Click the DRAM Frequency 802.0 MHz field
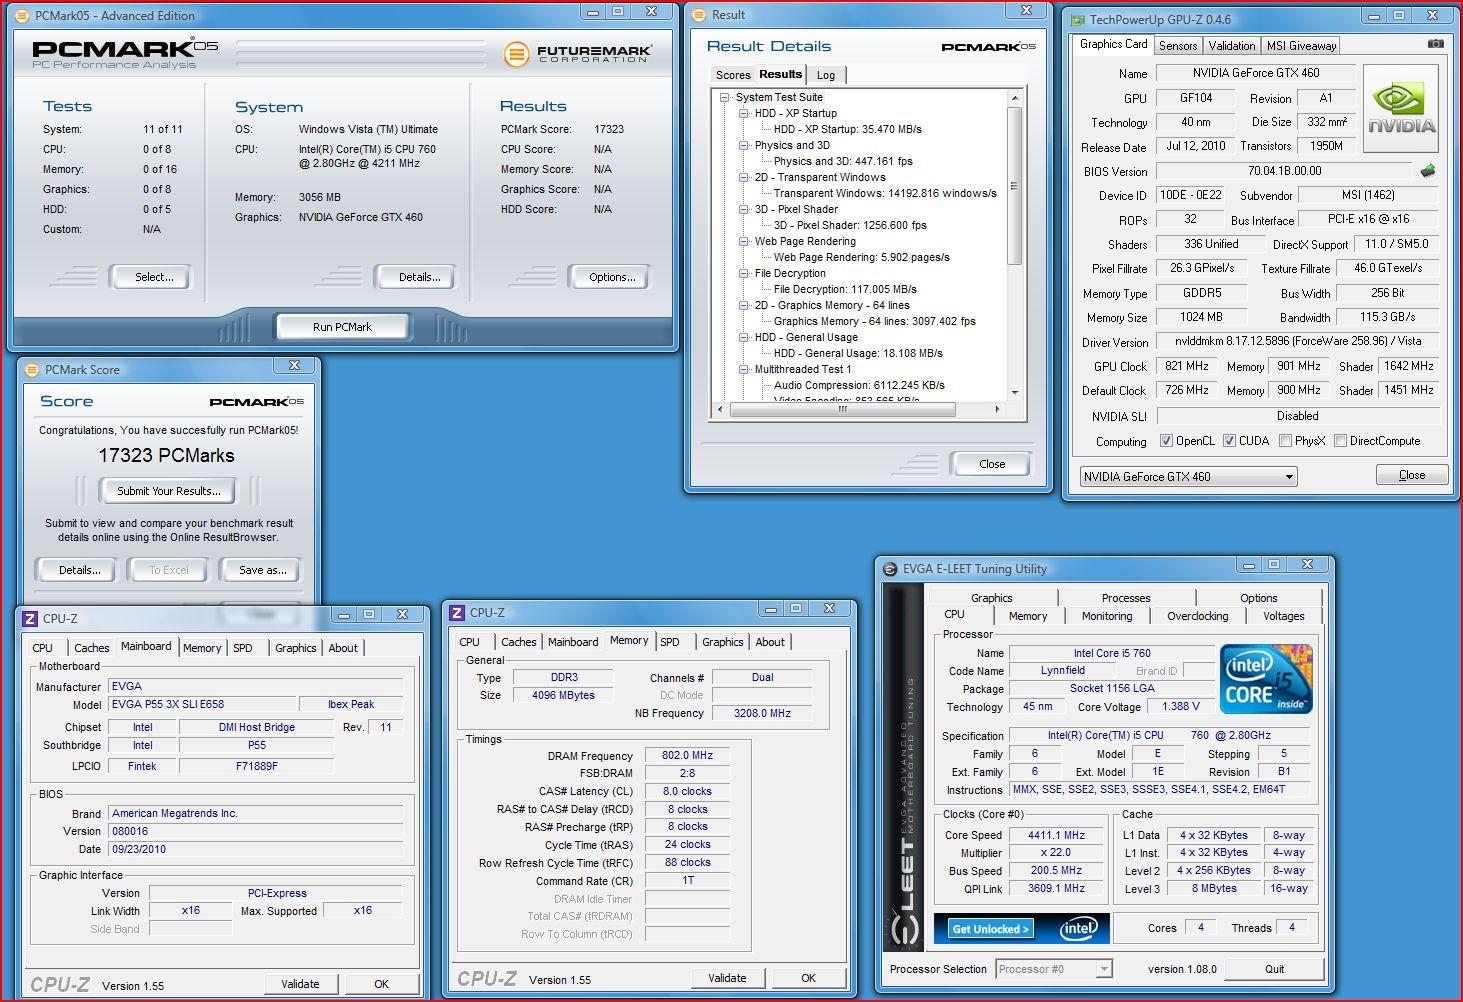Viewport: 1463px width, 1002px height. [687, 756]
